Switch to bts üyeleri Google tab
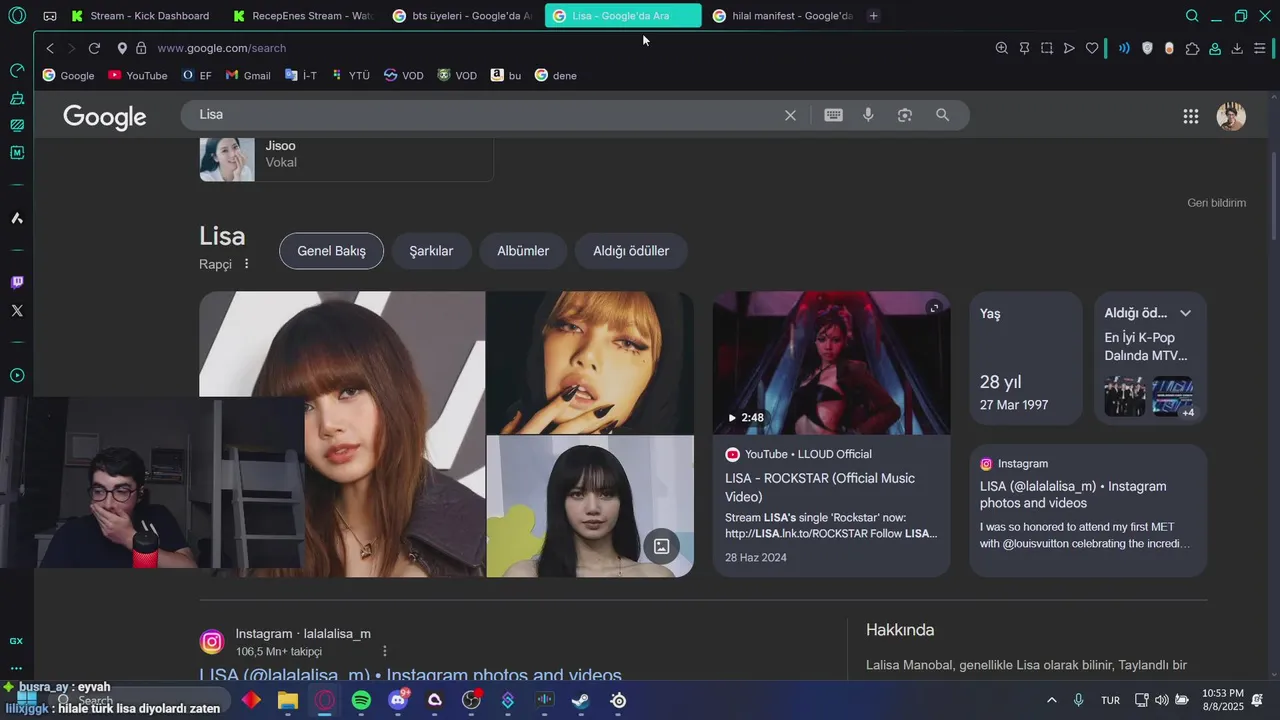The height and width of the screenshot is (720, 1280). click(x=463, y=16)
